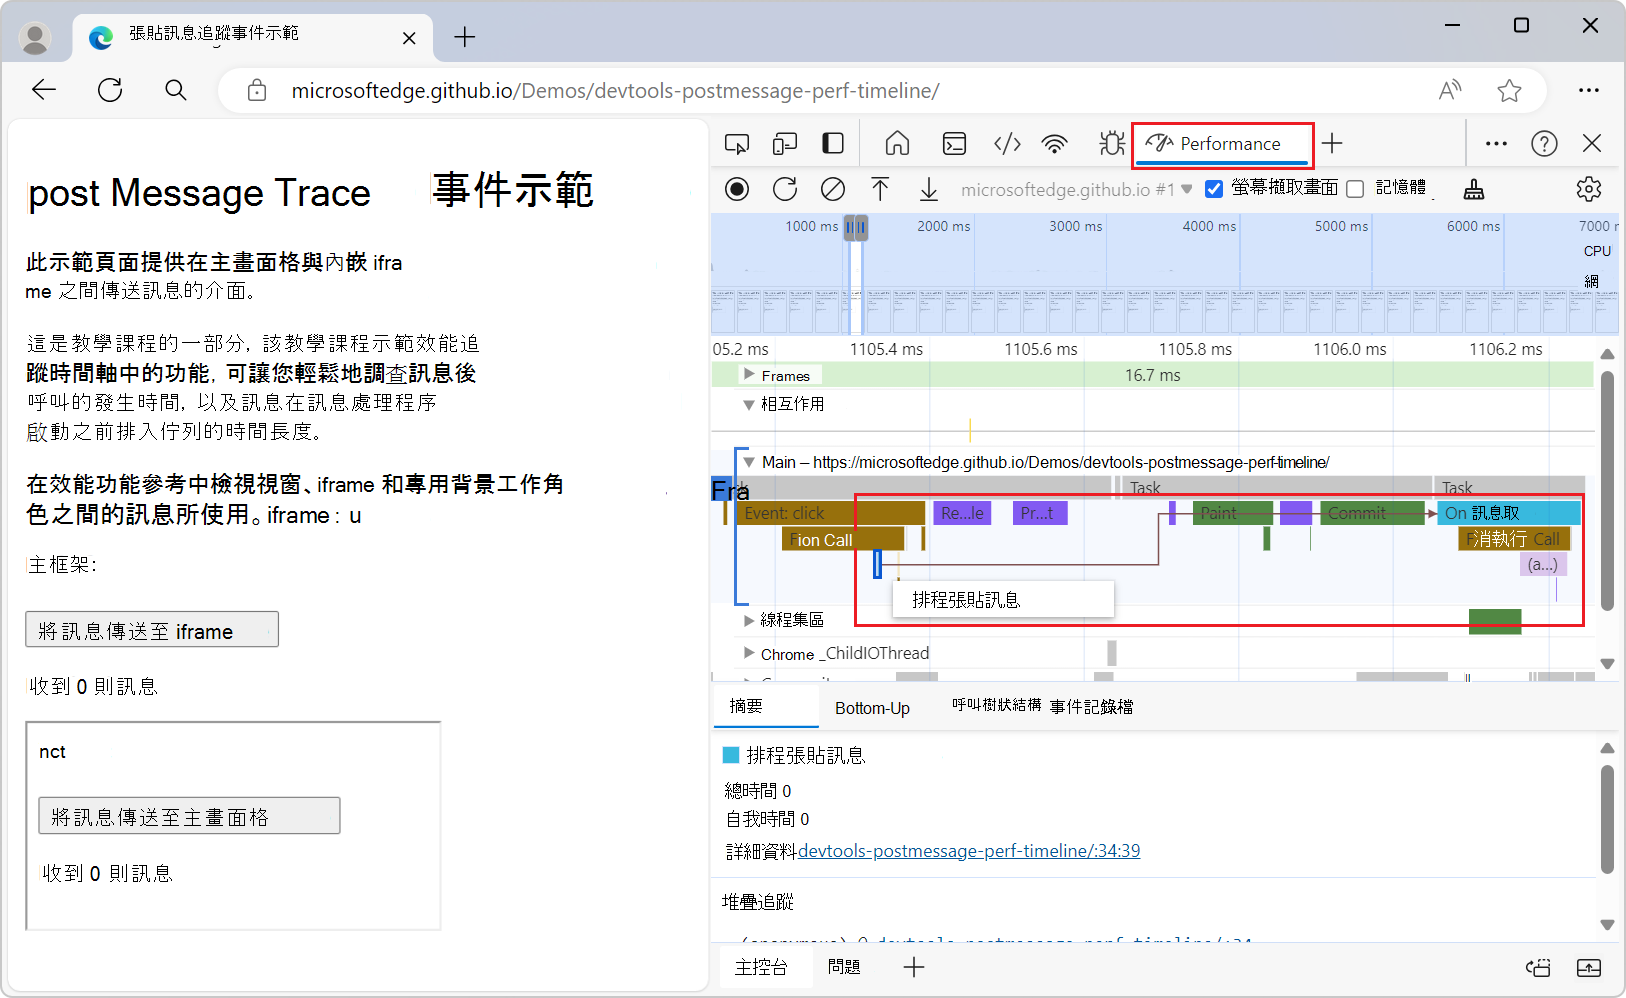This screenshot has height=998, width=1626.
Task: Select the Event: click task in flame chart
Action: click(830, 512)
